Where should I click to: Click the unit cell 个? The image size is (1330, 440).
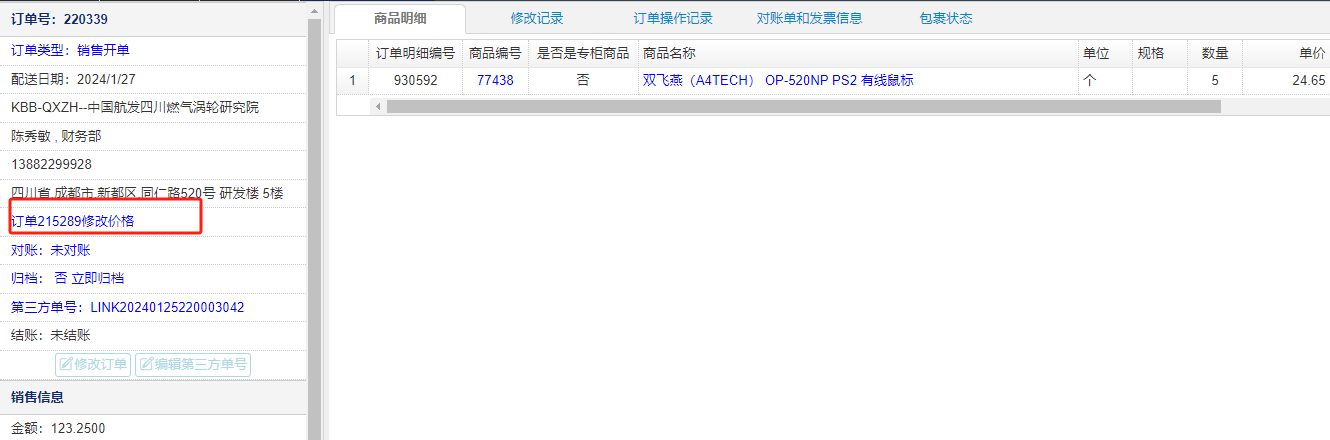pyautogui.click(x=1105, y=80)
